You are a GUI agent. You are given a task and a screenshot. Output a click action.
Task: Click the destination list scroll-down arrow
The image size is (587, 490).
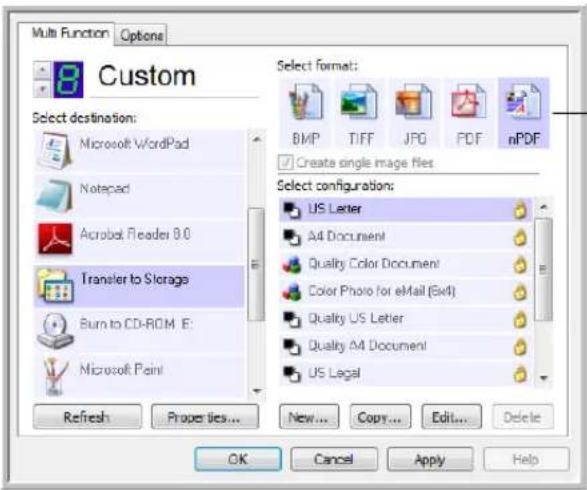(x=256, y=390)
